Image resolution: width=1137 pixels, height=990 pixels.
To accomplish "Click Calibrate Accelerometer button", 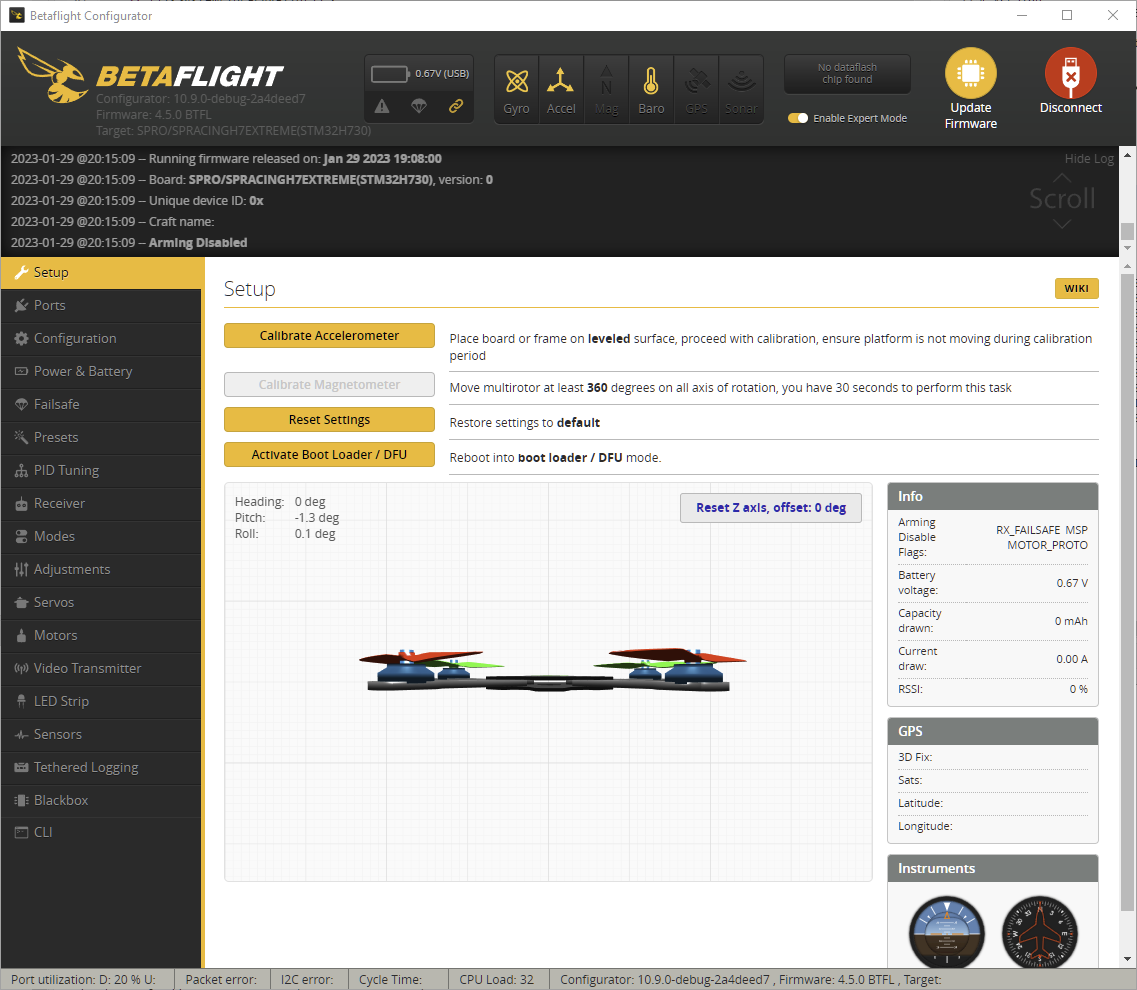I will click(329, 336).
